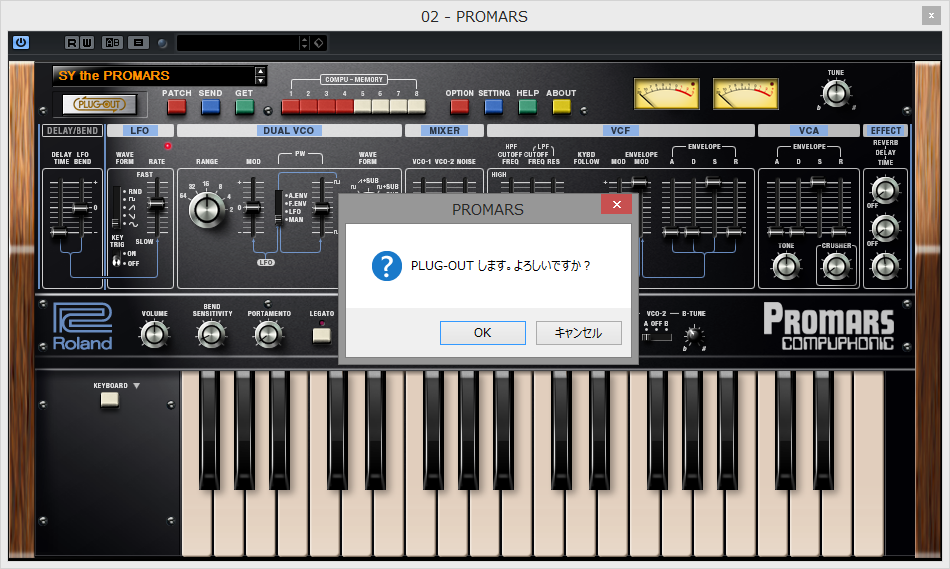The height and width of the screenshot is (569, 950).
Task: Click the VCO MOD slider handle
Action: [253, 208]
